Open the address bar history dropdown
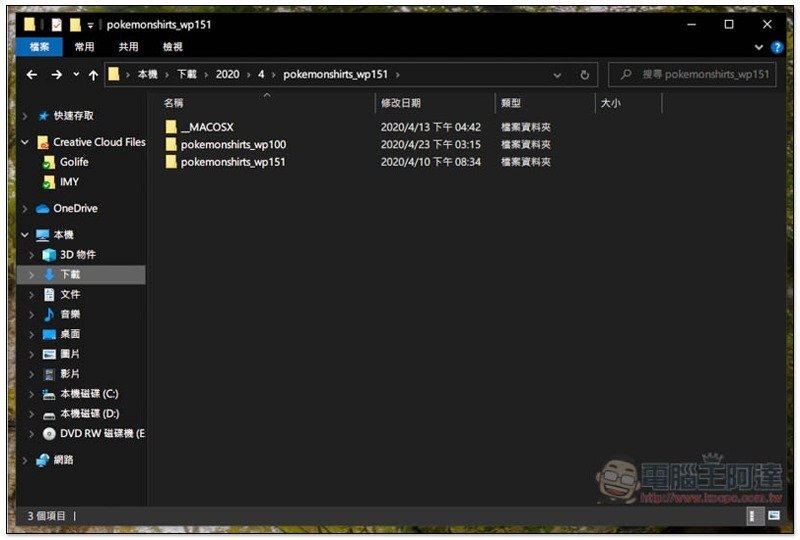The image size is (800, 540). tap(557, 75)
